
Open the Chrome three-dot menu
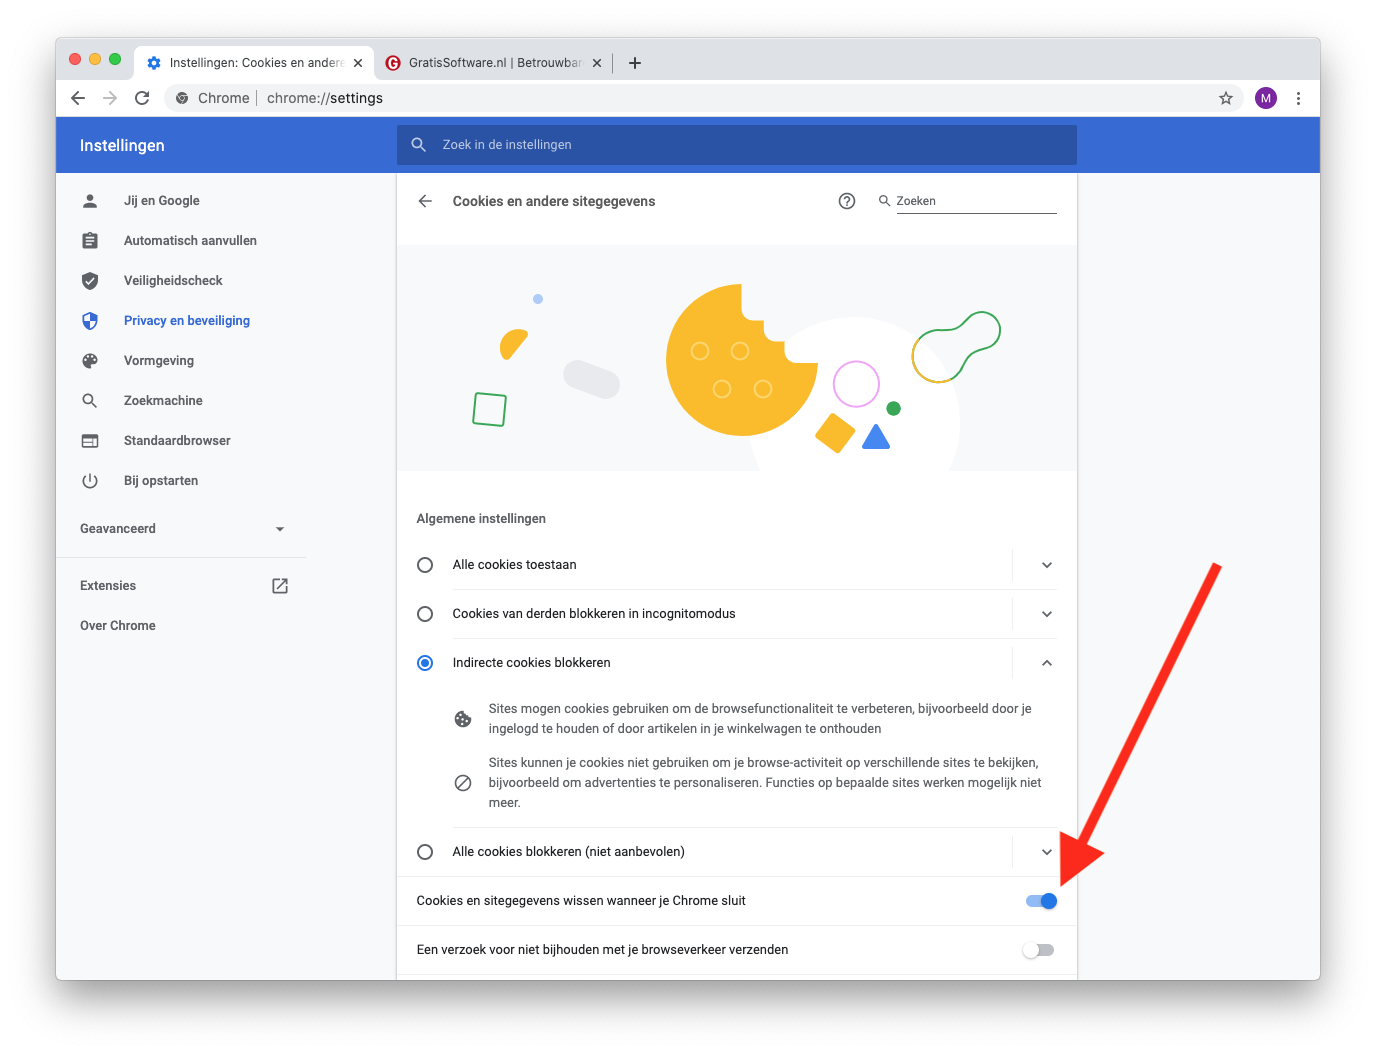tap(1298, 98)
